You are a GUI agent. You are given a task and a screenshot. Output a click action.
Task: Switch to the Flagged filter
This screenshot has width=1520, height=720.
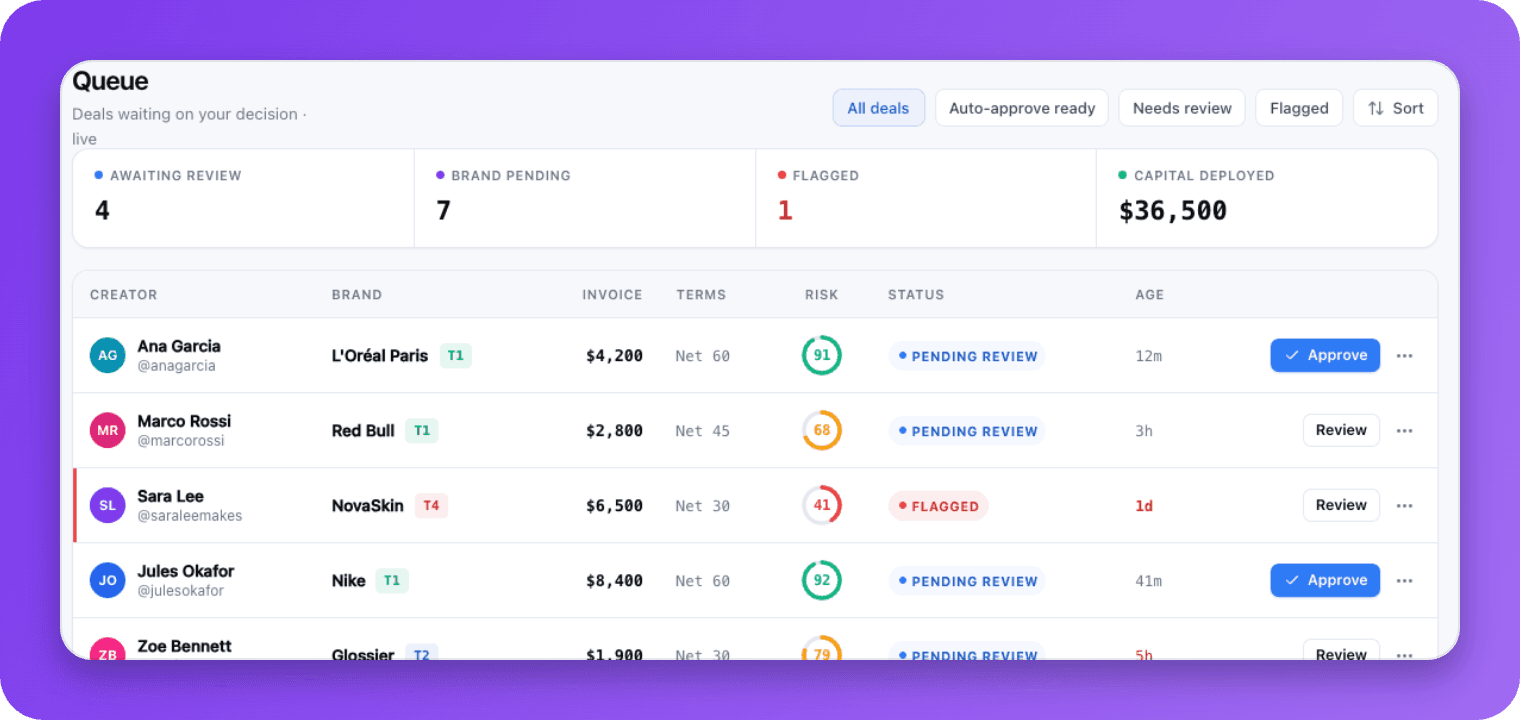pyautogui.click(x=1299, y=108)
